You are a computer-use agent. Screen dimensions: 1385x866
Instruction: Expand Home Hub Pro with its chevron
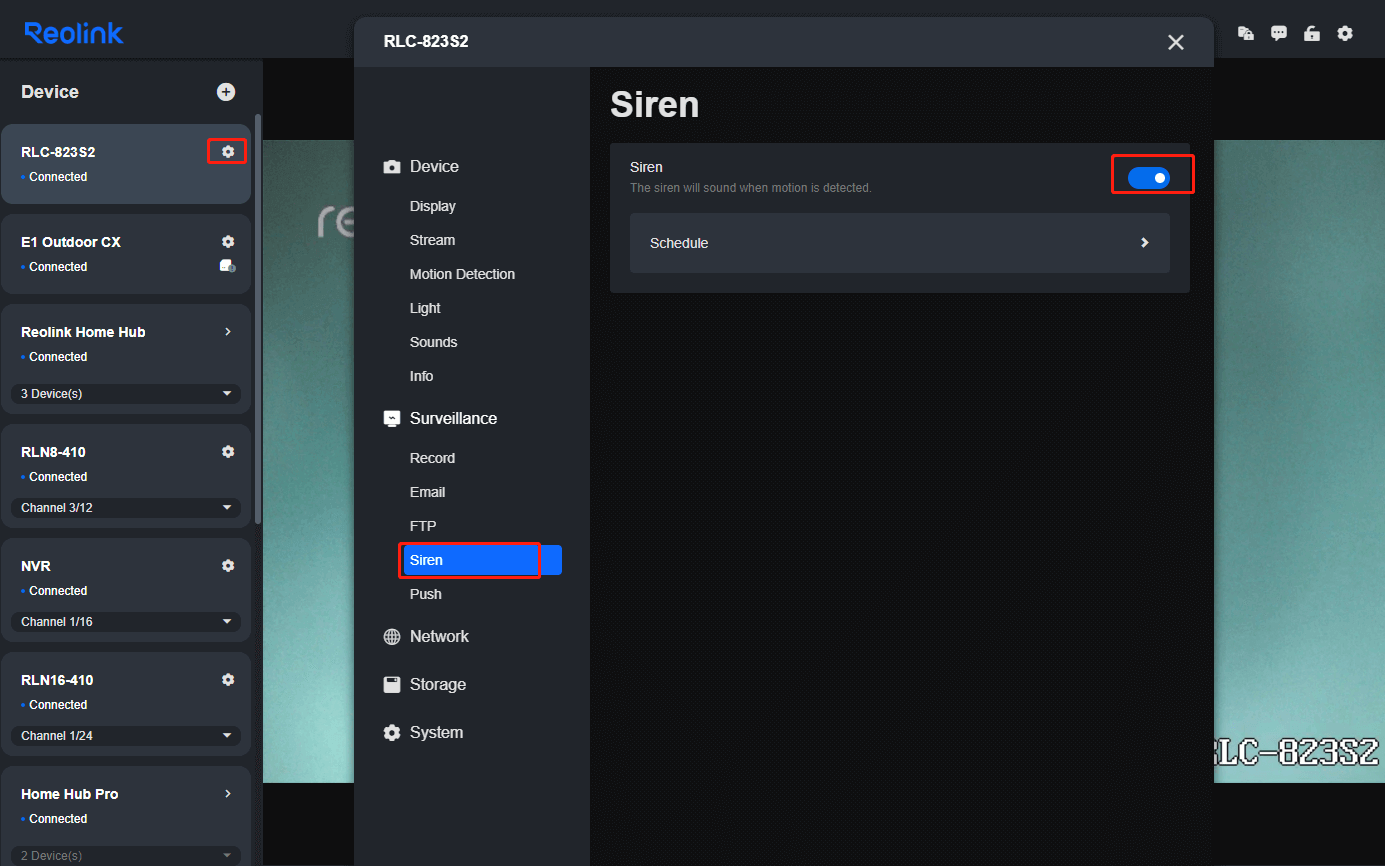pos(228,793)
